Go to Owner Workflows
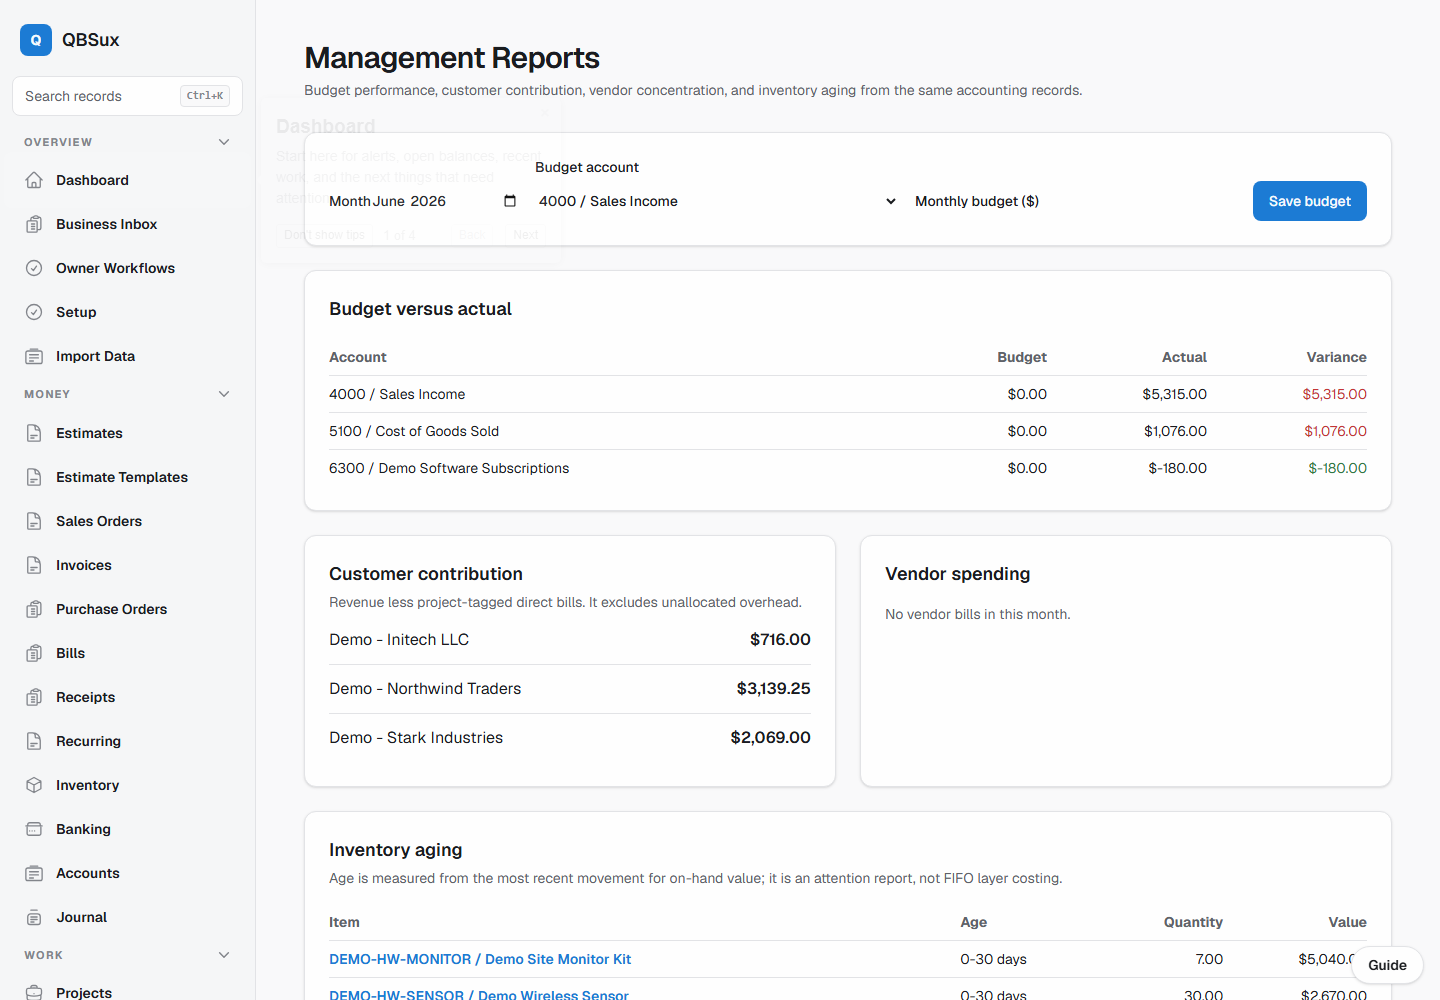 127,268
